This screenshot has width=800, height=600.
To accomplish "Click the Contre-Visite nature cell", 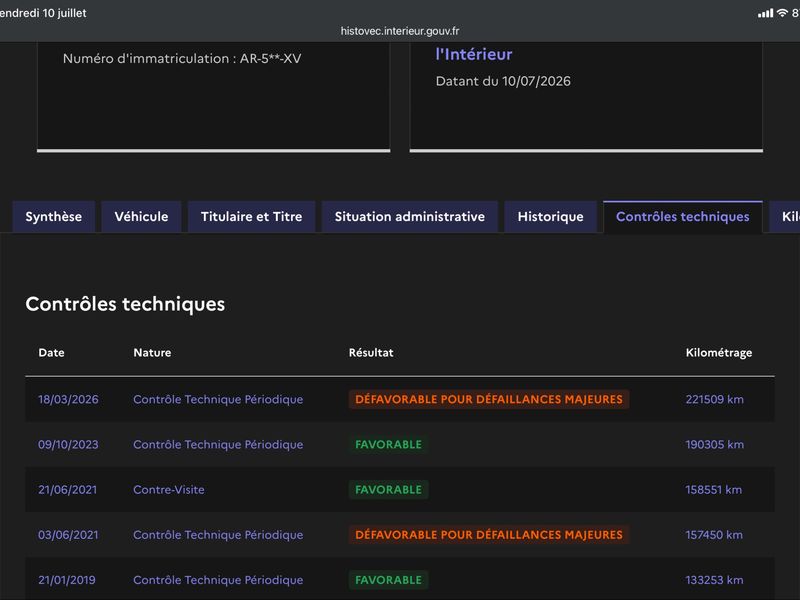I will point(169,490).
